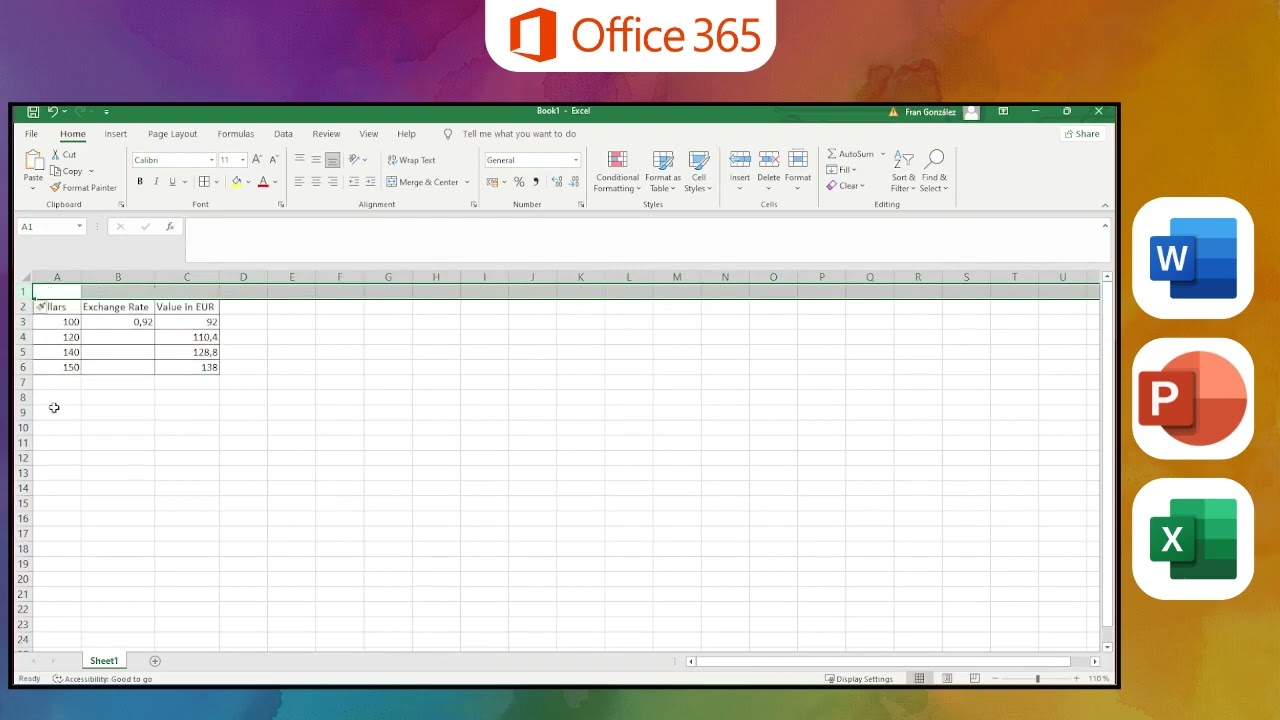Viewport: 1280px width, 720px height.
Task: Open the font size dropdown
Action: pyautogui.click(x=242, y=160)
